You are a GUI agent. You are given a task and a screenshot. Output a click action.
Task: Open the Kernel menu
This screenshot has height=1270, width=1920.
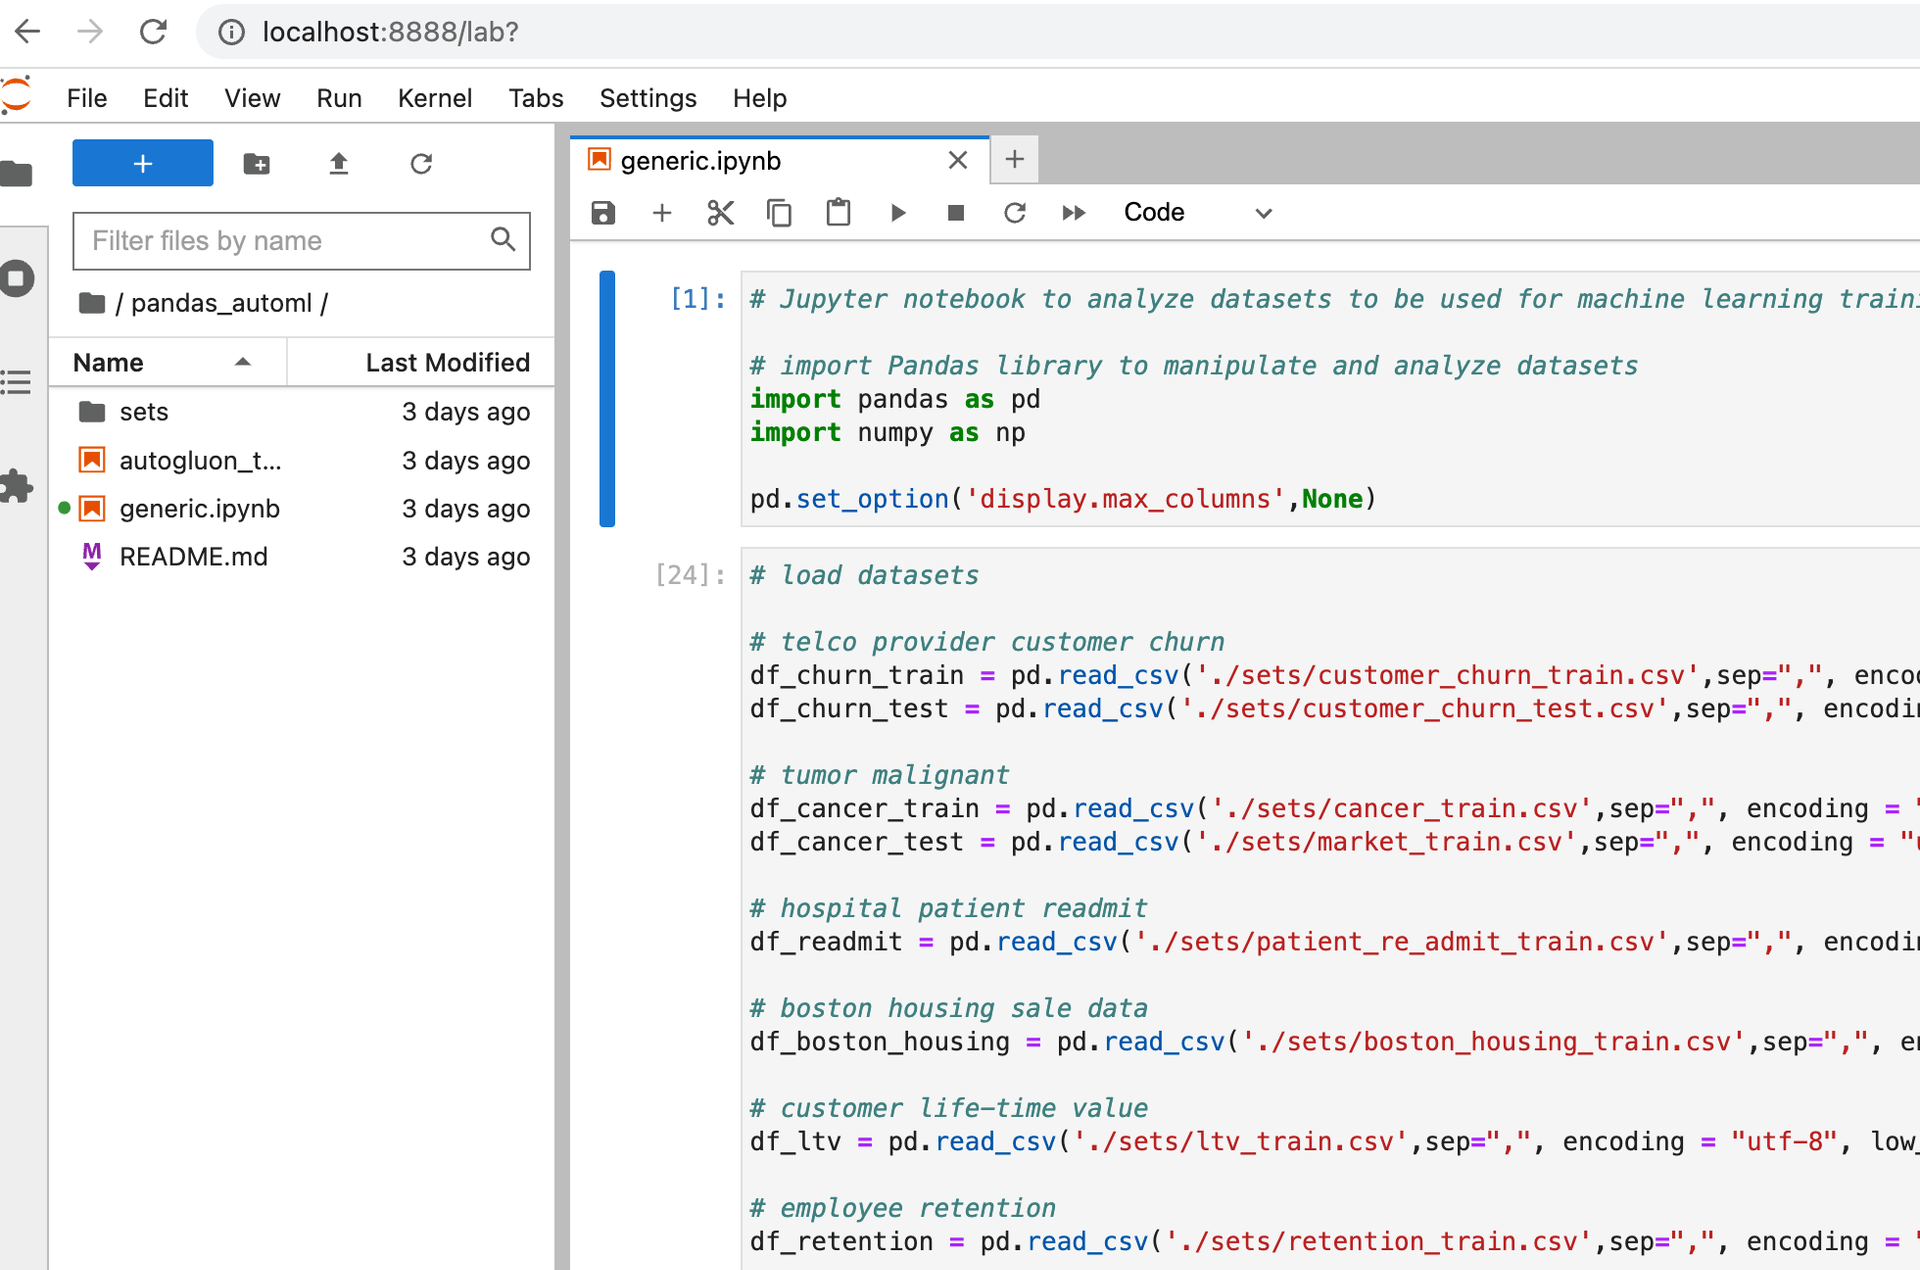435,98
